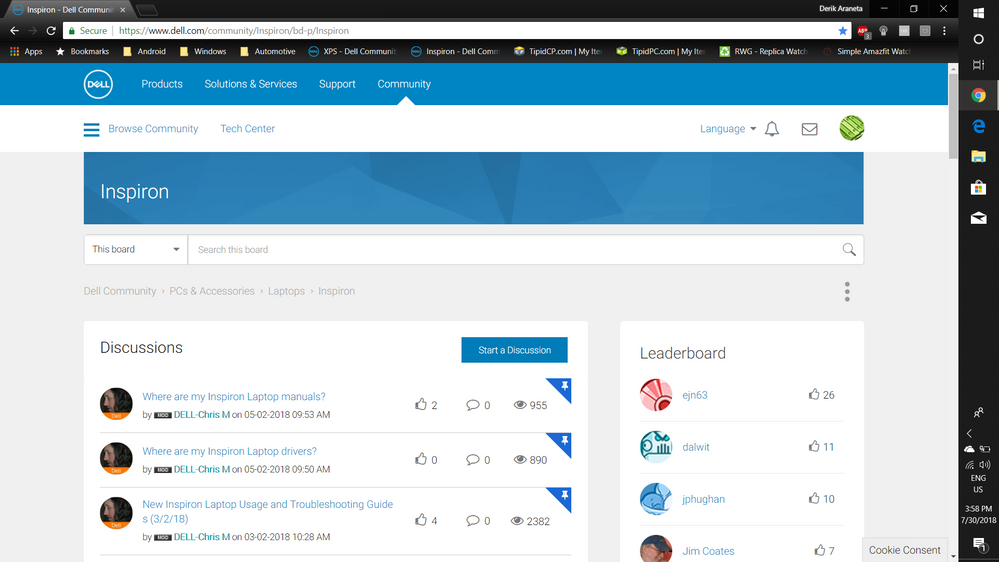Click the pin flag on Laptop manuals post
Viewport: 999px width, 562px height.
561,388
